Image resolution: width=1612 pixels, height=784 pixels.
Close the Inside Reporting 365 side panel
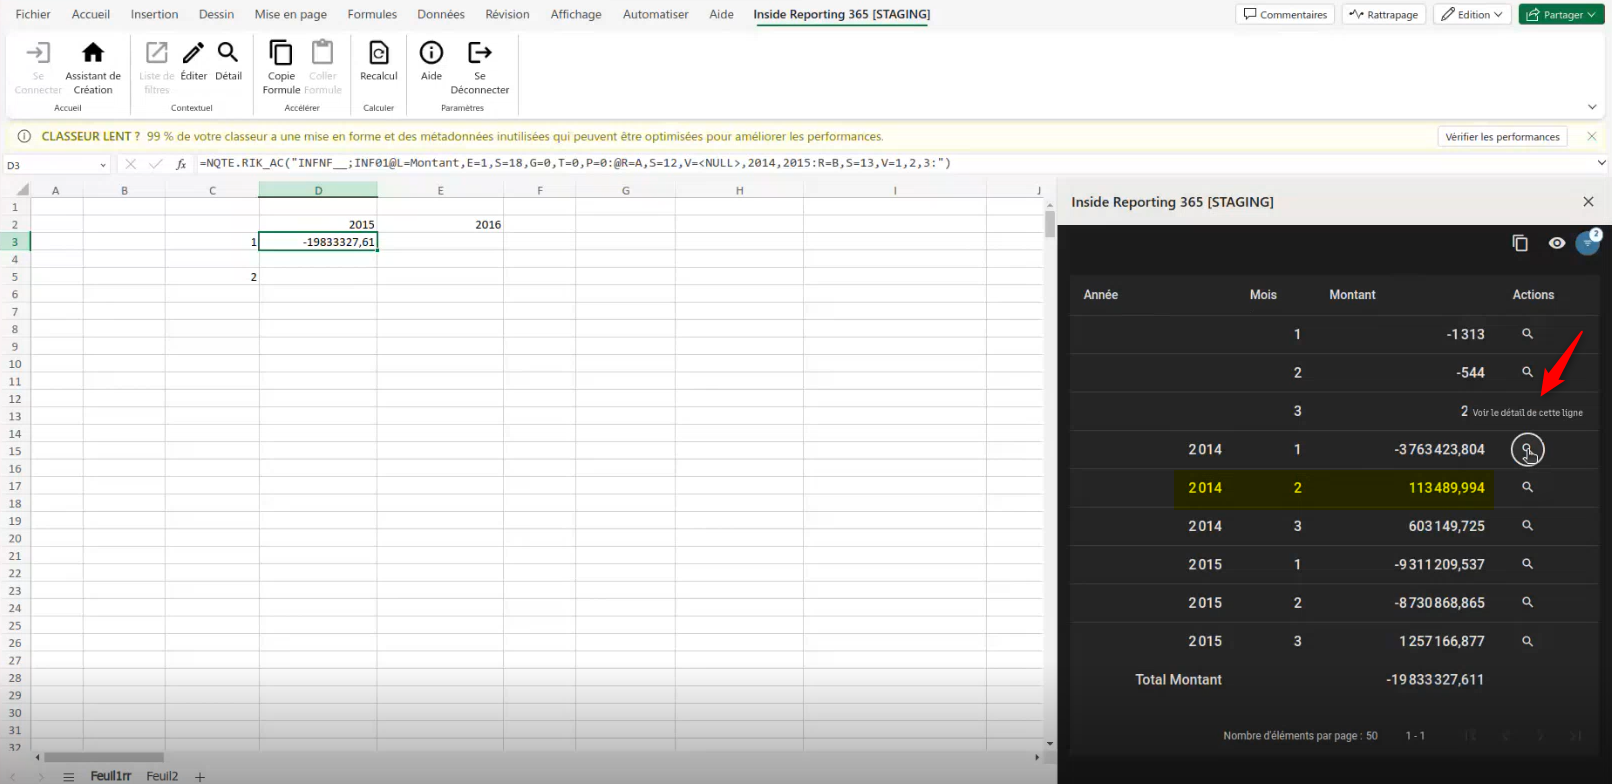click(x=1588, y=202)
